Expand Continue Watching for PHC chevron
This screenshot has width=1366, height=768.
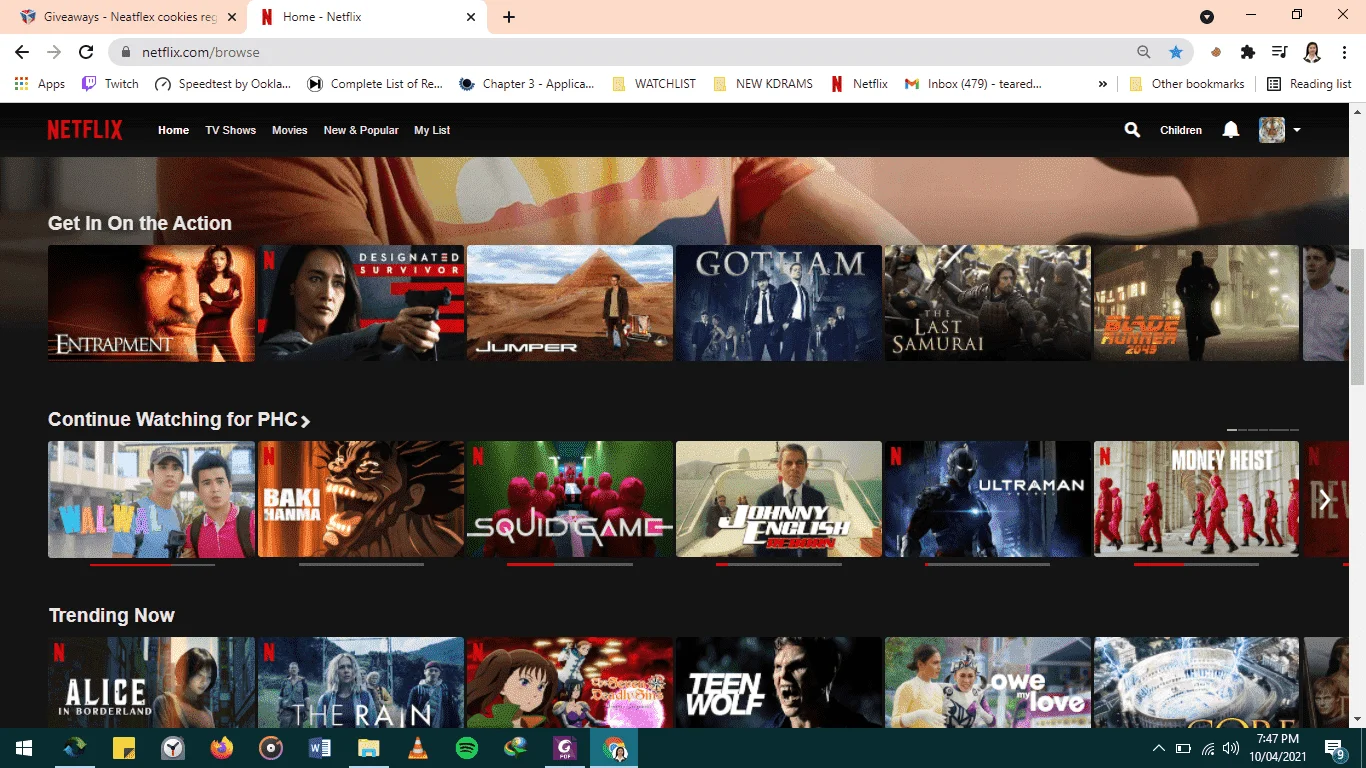click(305, 421)
